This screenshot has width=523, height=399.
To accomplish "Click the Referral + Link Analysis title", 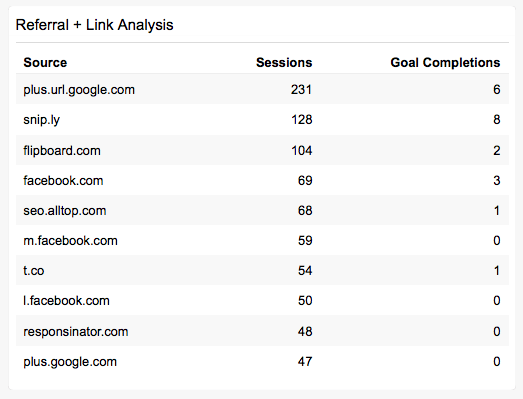I will 94,25.
